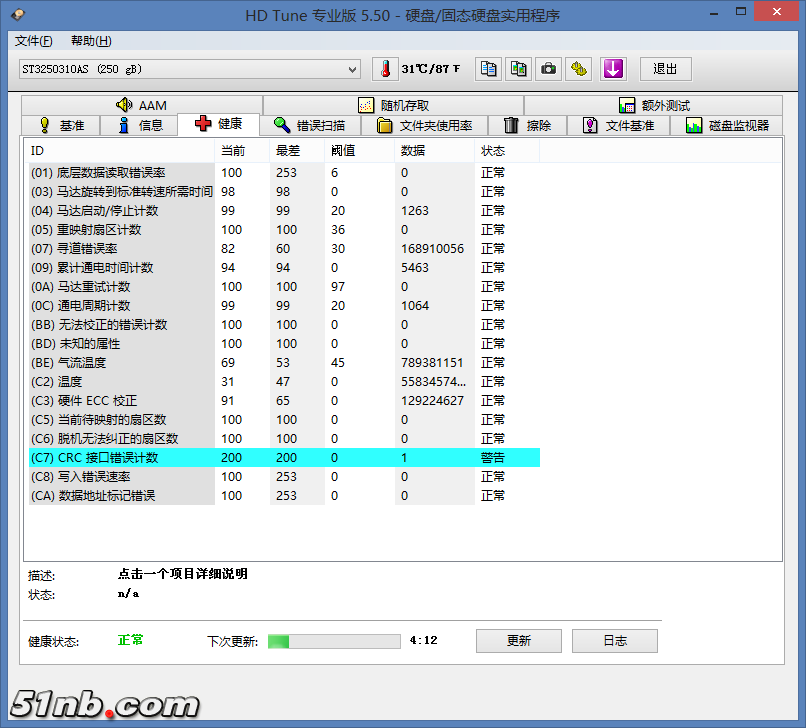Click the purple down-arrow icon

coord(613,69)
